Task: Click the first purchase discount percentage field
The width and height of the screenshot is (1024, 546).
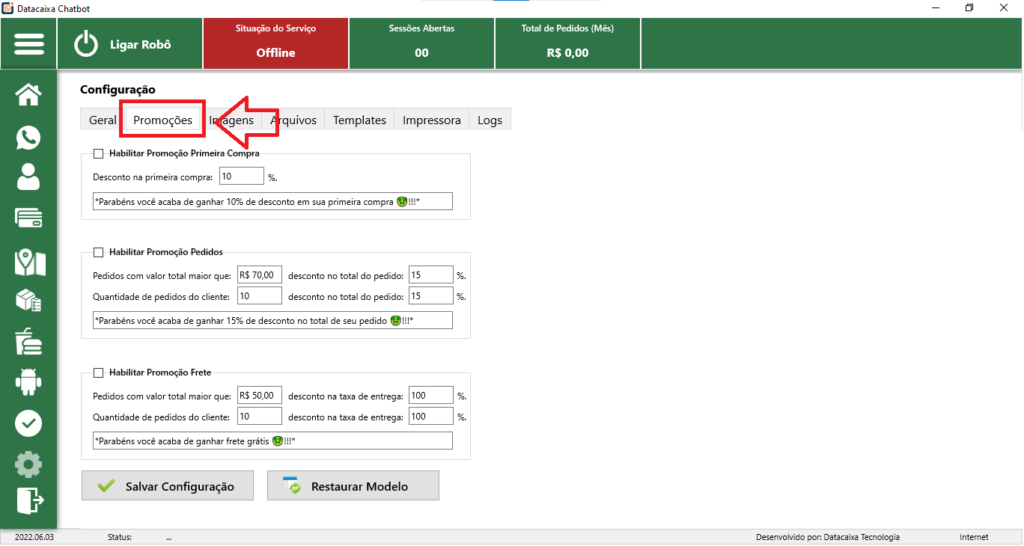Action: 241,176
